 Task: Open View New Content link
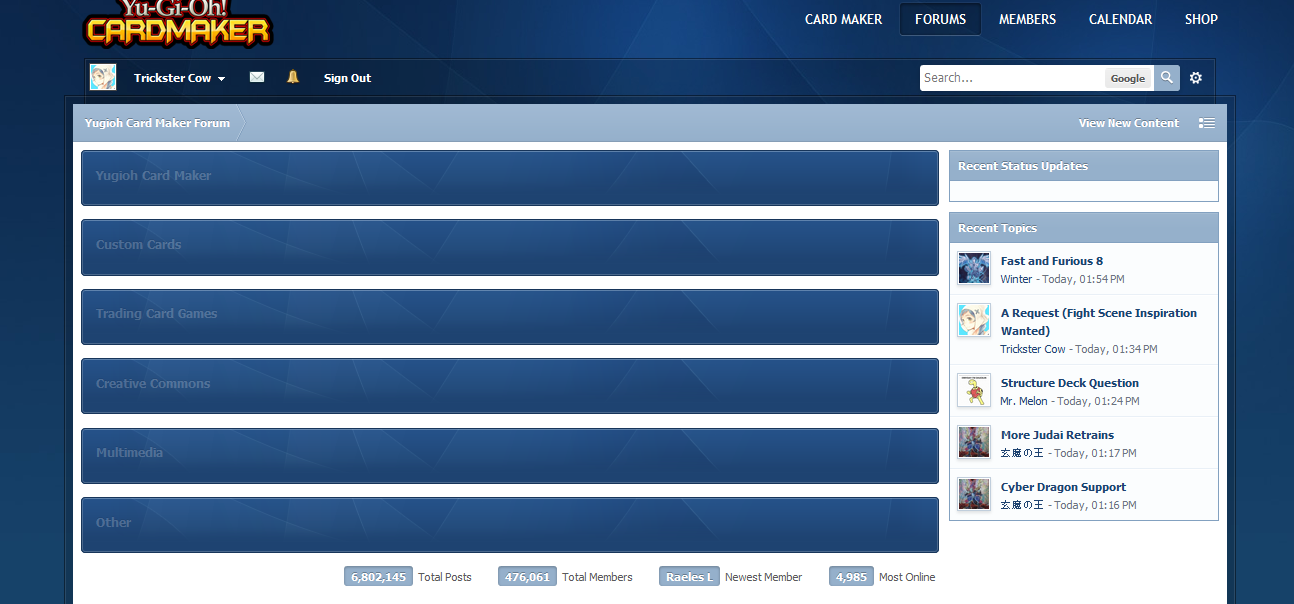coord(1128,123)
